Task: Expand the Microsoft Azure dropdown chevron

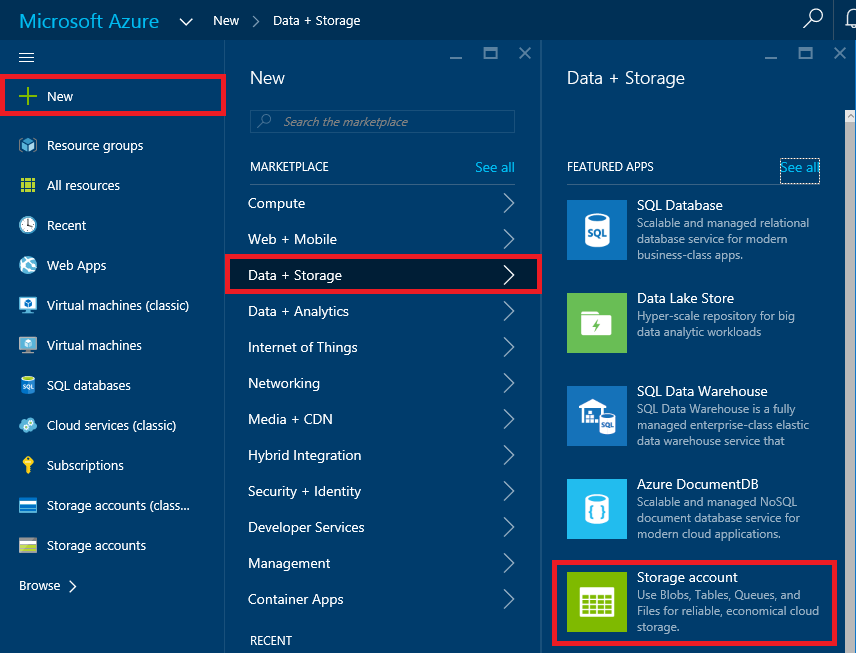Action: 186,21
